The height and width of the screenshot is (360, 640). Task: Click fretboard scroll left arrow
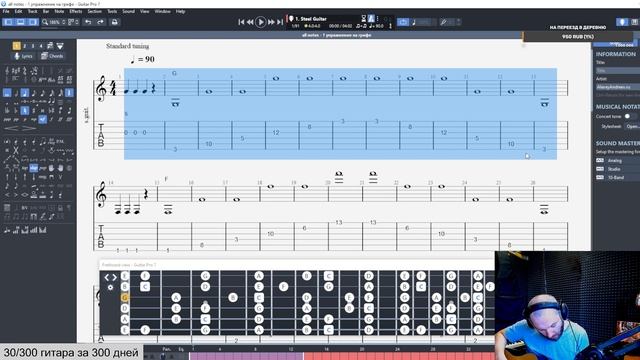coord(107,278)
